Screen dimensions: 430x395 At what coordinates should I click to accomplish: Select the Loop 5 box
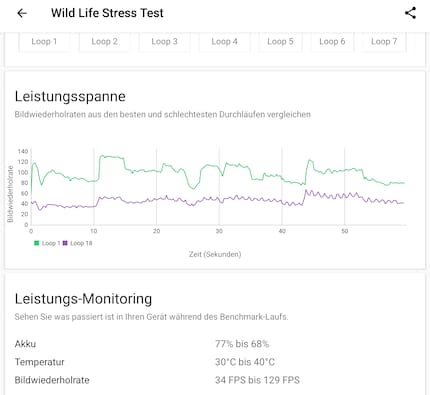(280, 42)
